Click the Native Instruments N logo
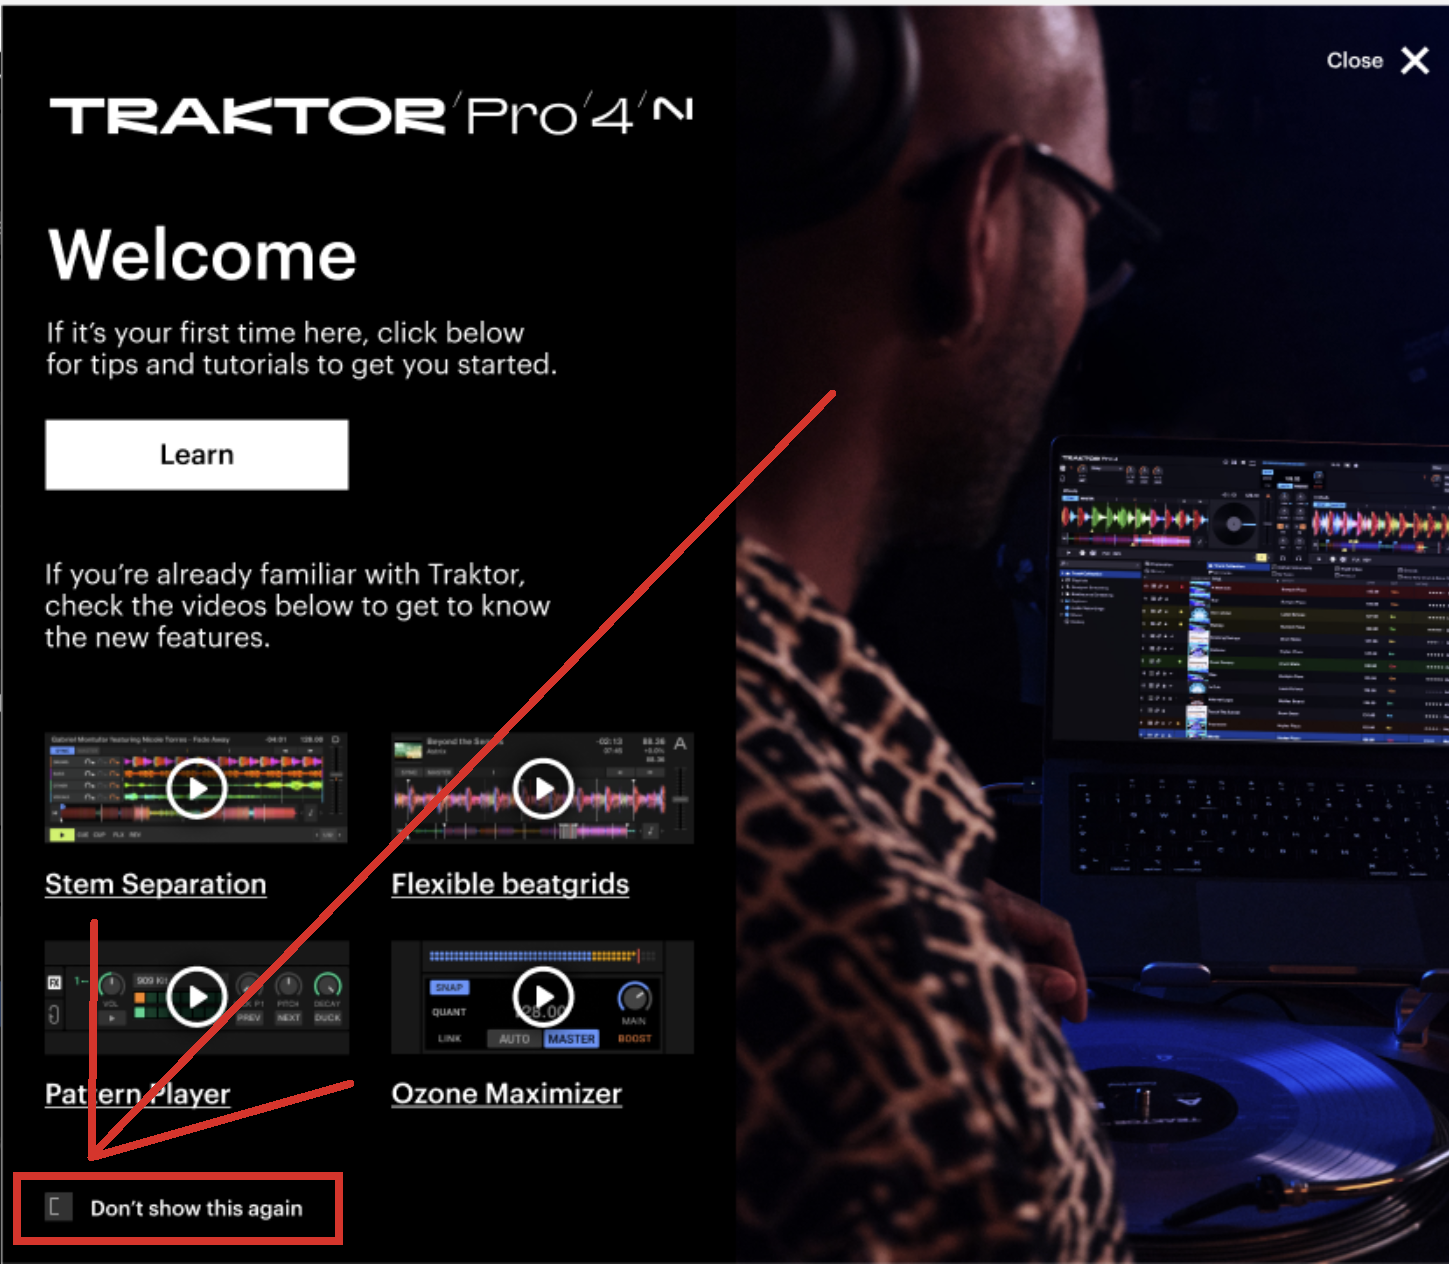The width and height of the screenshot is (1449, 1264). coord(673,109)
